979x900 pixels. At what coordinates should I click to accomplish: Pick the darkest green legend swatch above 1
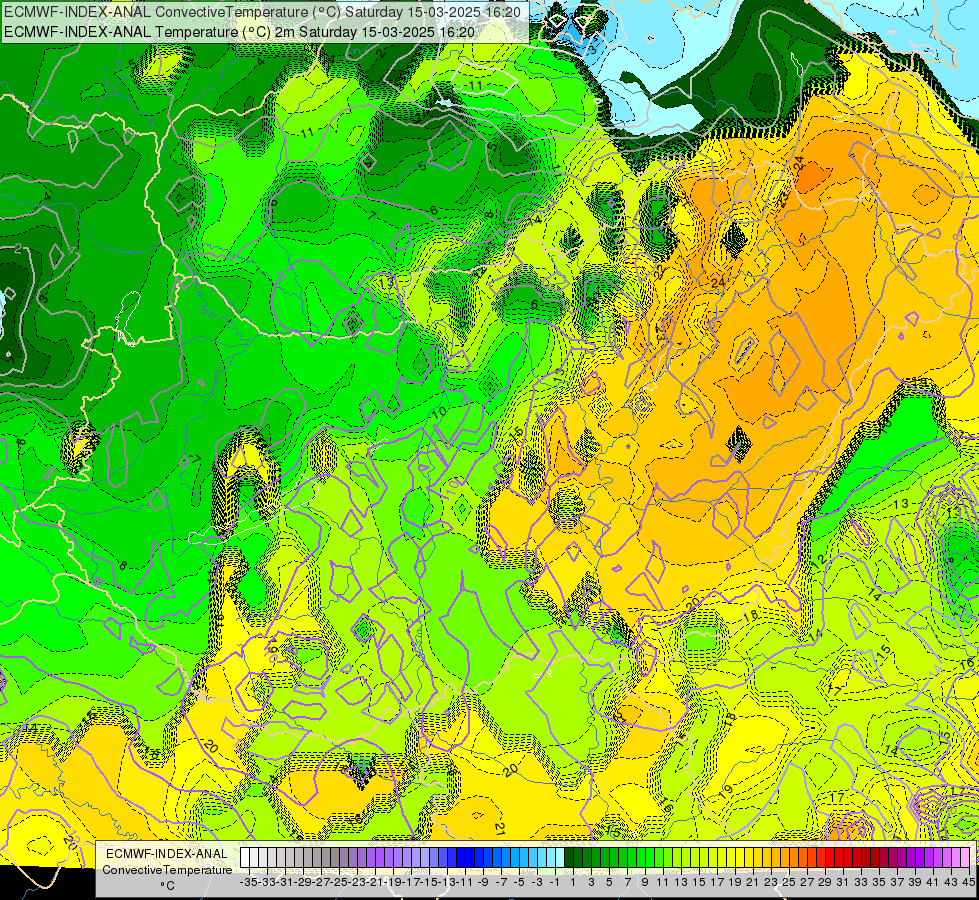[569, 857]
